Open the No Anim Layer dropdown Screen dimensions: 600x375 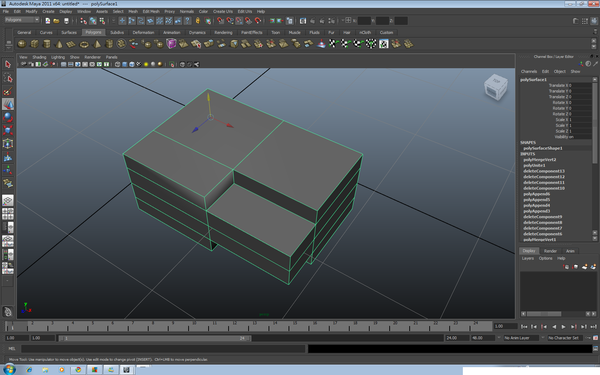tap(521, 338)
